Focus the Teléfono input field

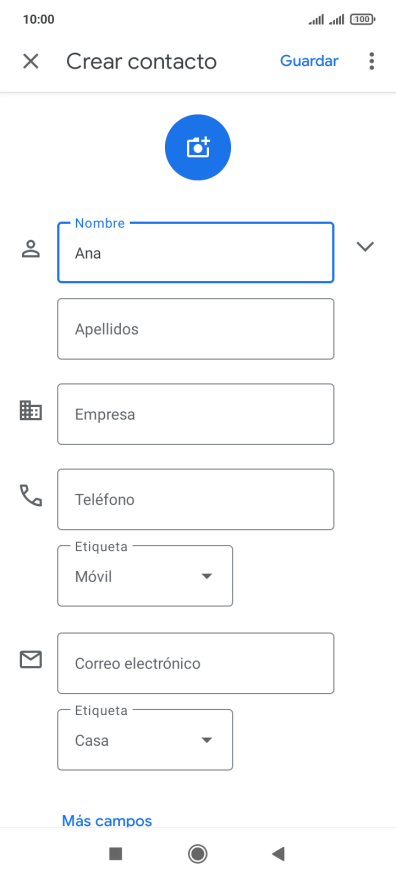point(196,499)
